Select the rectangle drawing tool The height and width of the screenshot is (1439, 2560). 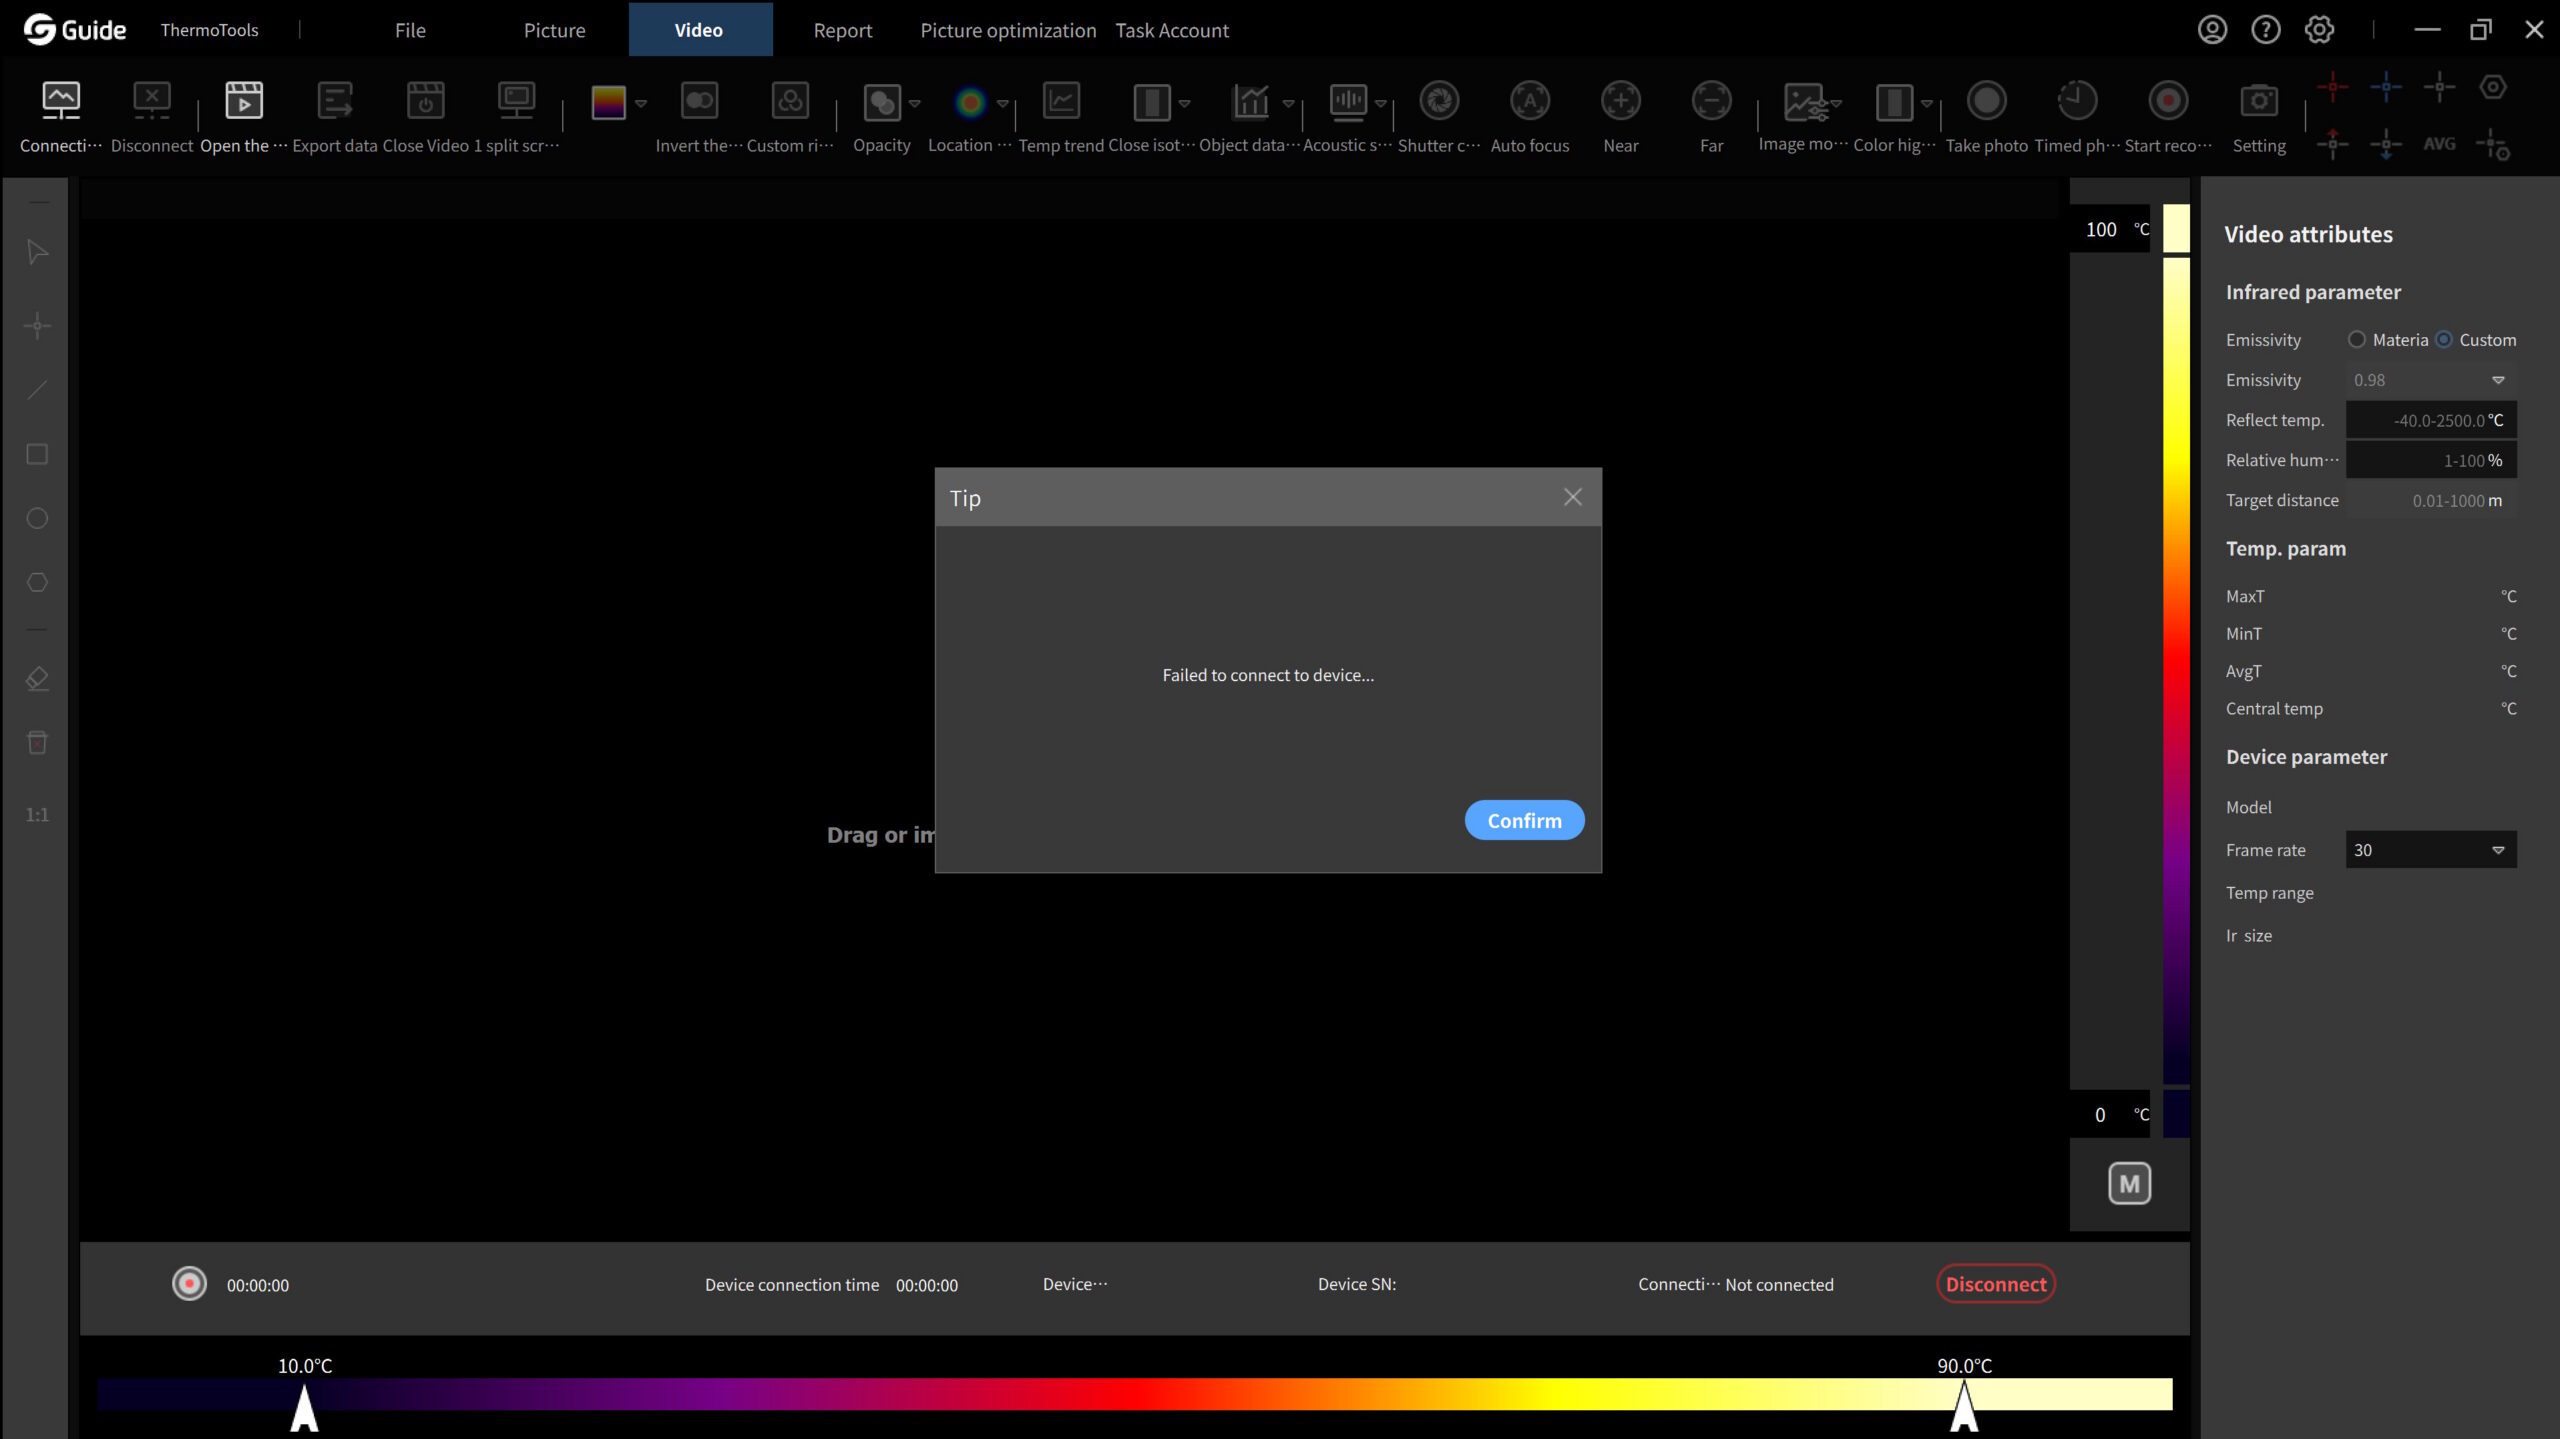[37, 455]
